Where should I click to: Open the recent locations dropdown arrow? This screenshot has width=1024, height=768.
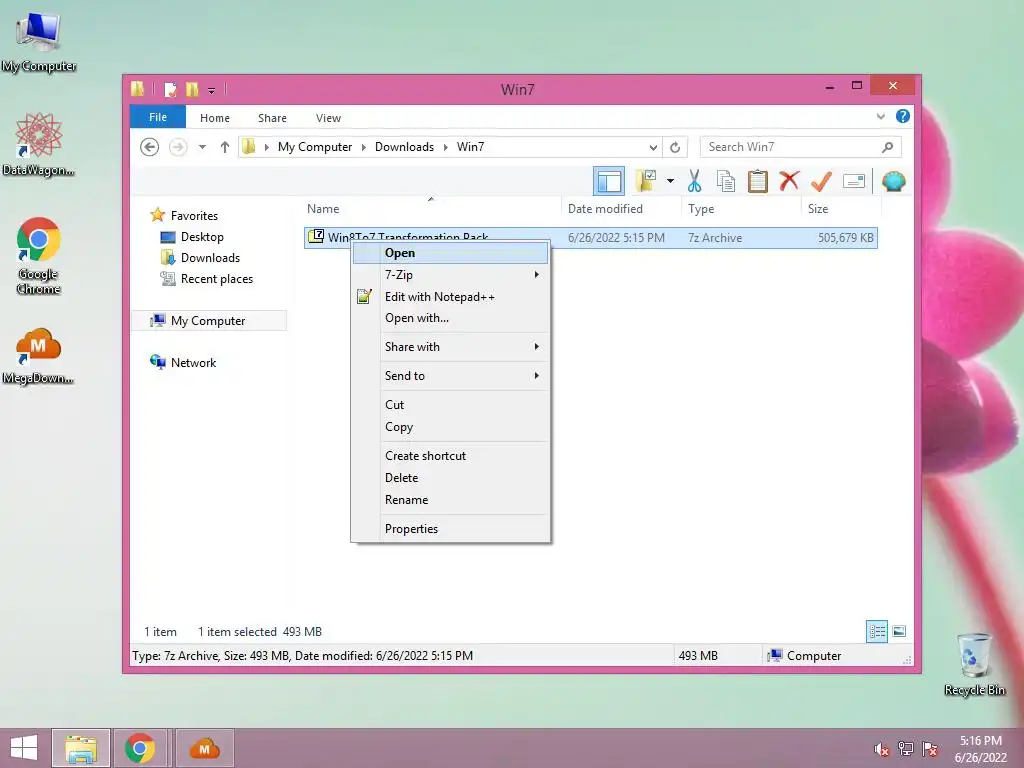coord(202,147)
